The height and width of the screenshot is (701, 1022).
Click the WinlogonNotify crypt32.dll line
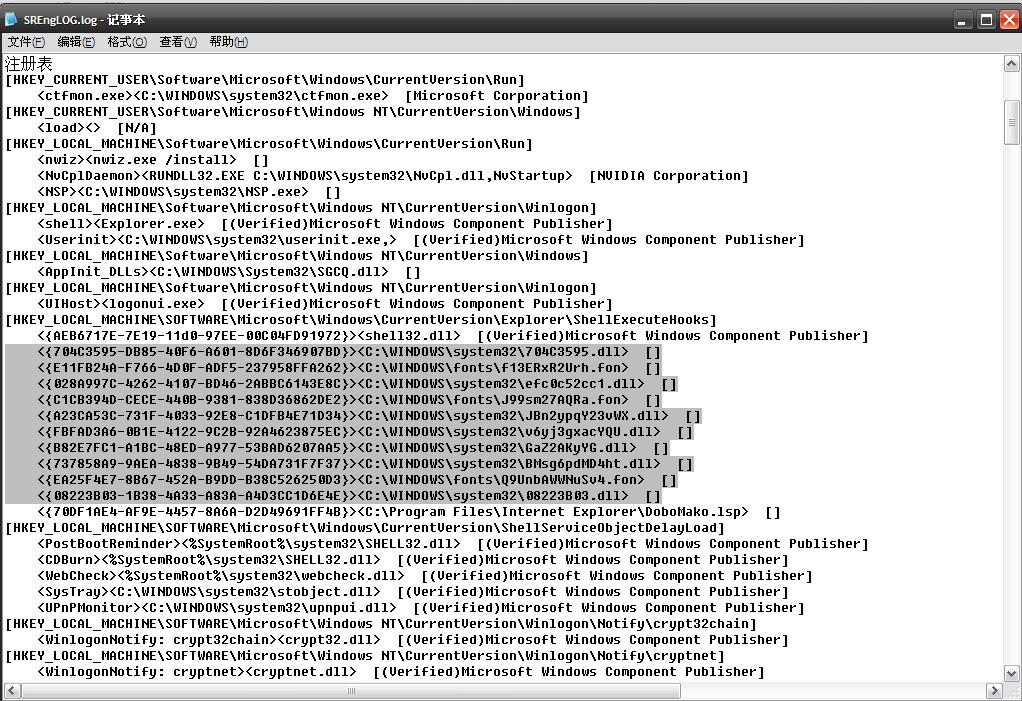click(x=413, y=640)
